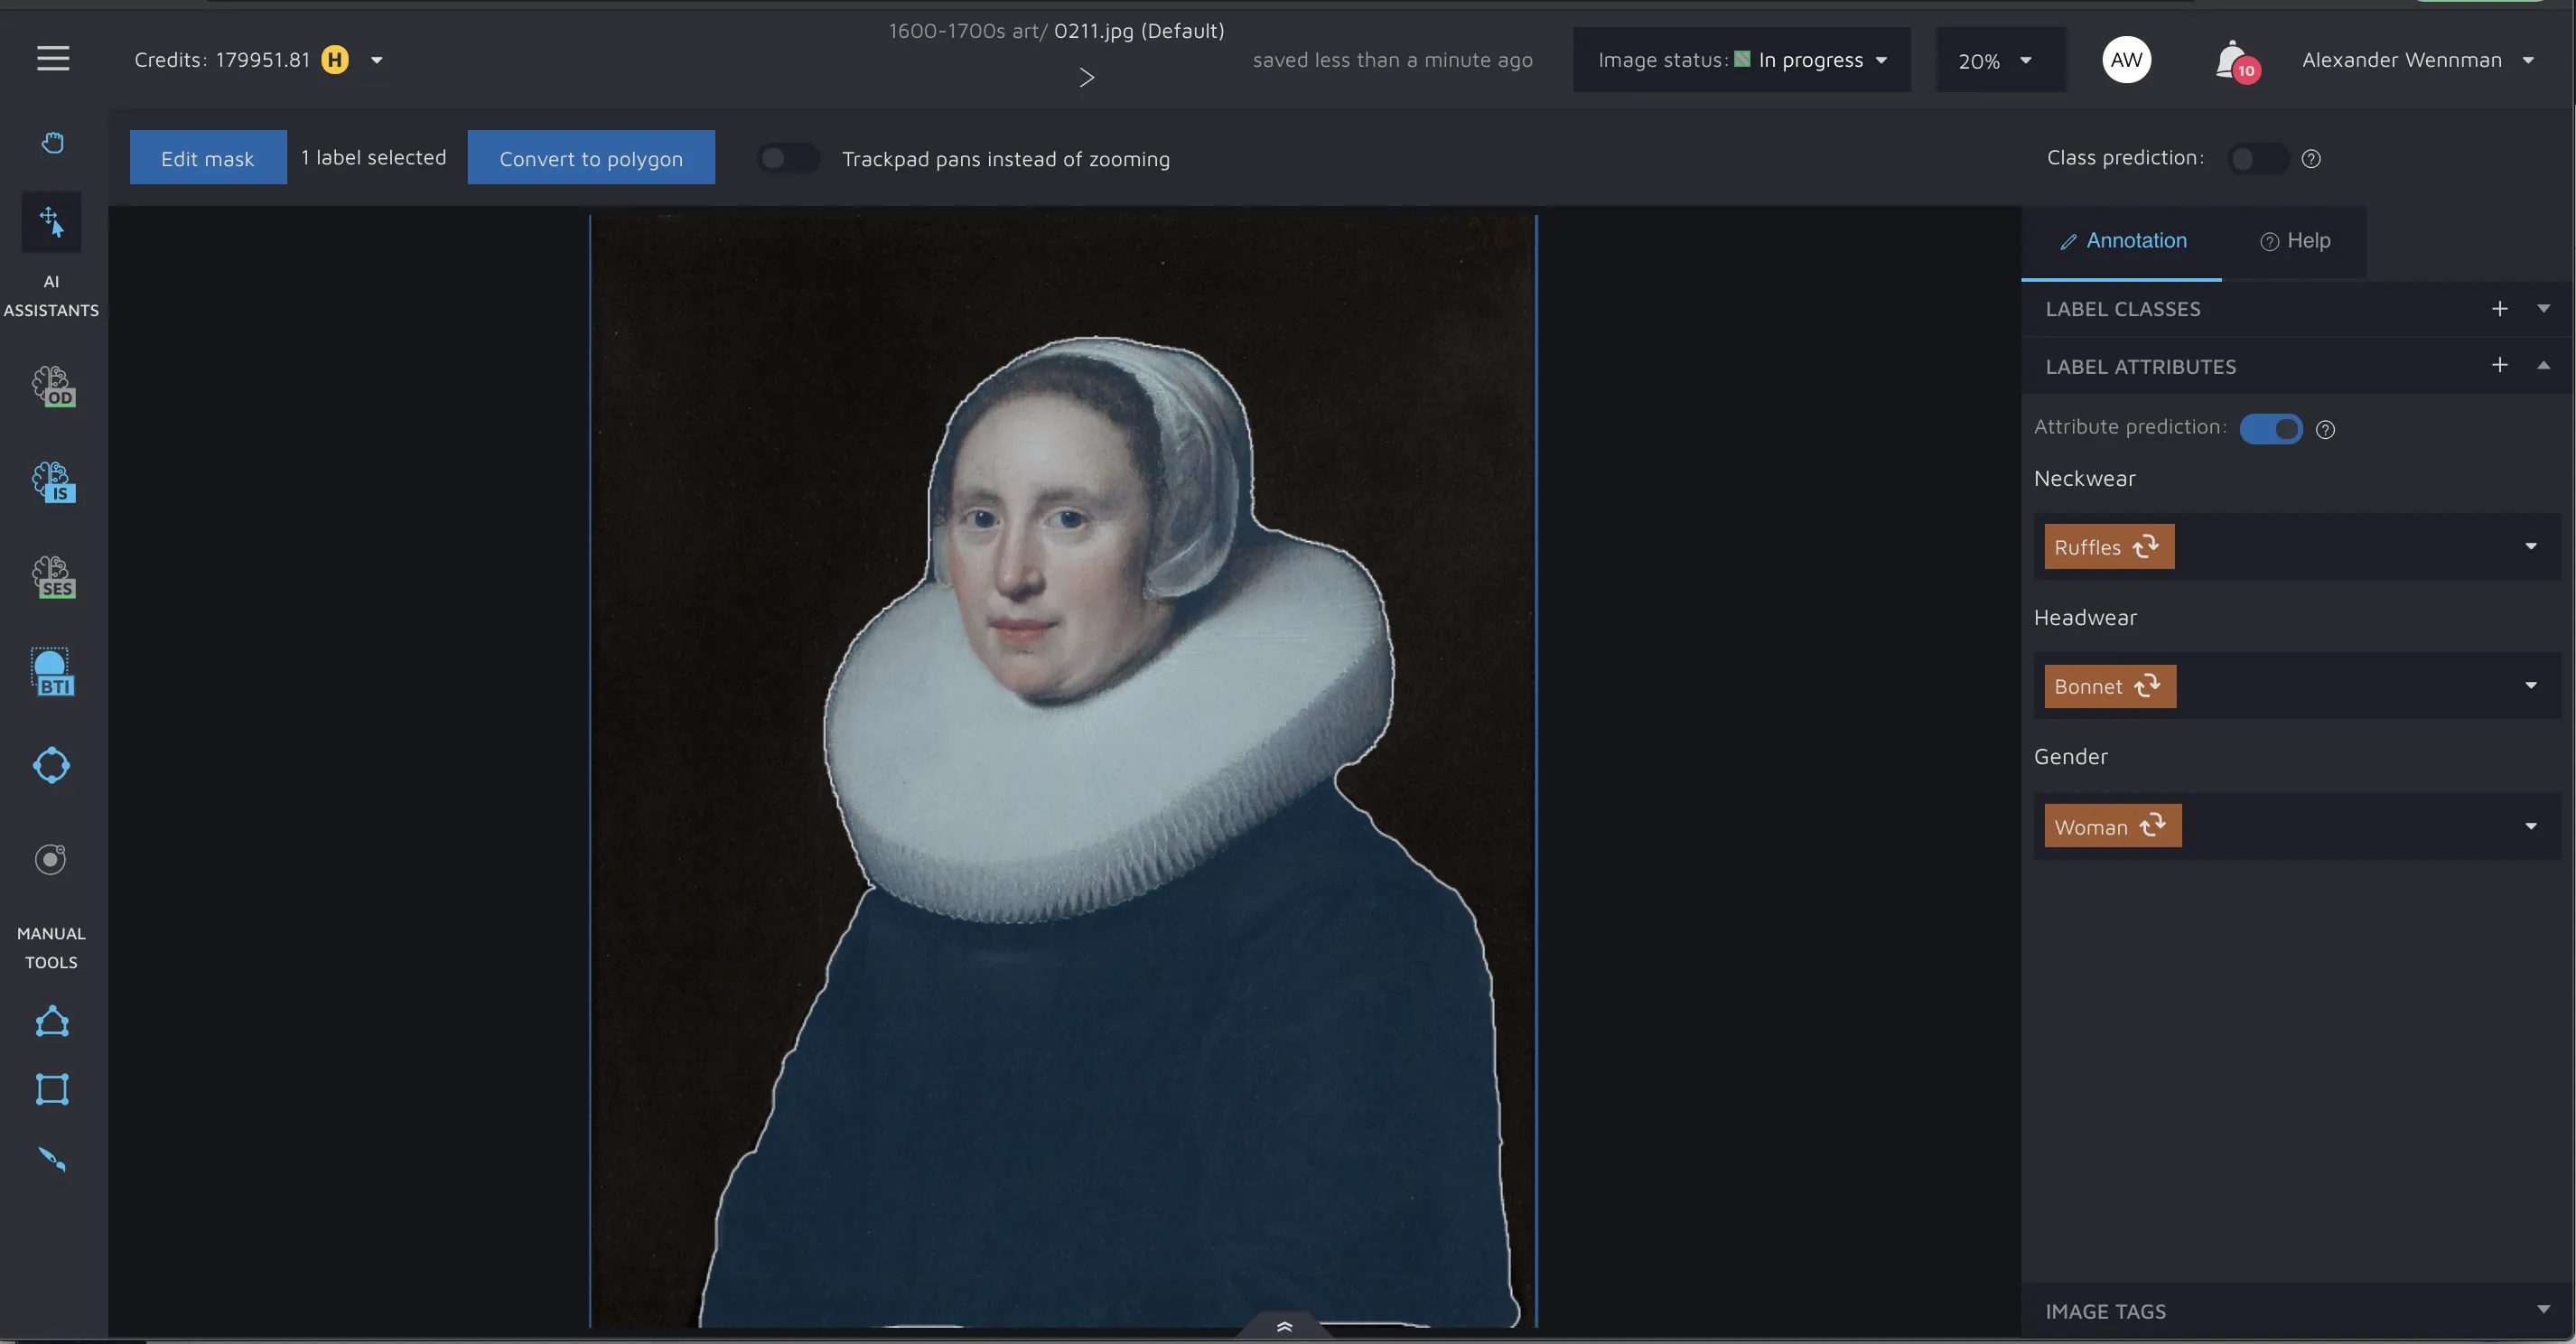Open the hamburger main menu
Viewport: 2576px width, 1344px height.
pyautogui.click(x=53, y=59)
